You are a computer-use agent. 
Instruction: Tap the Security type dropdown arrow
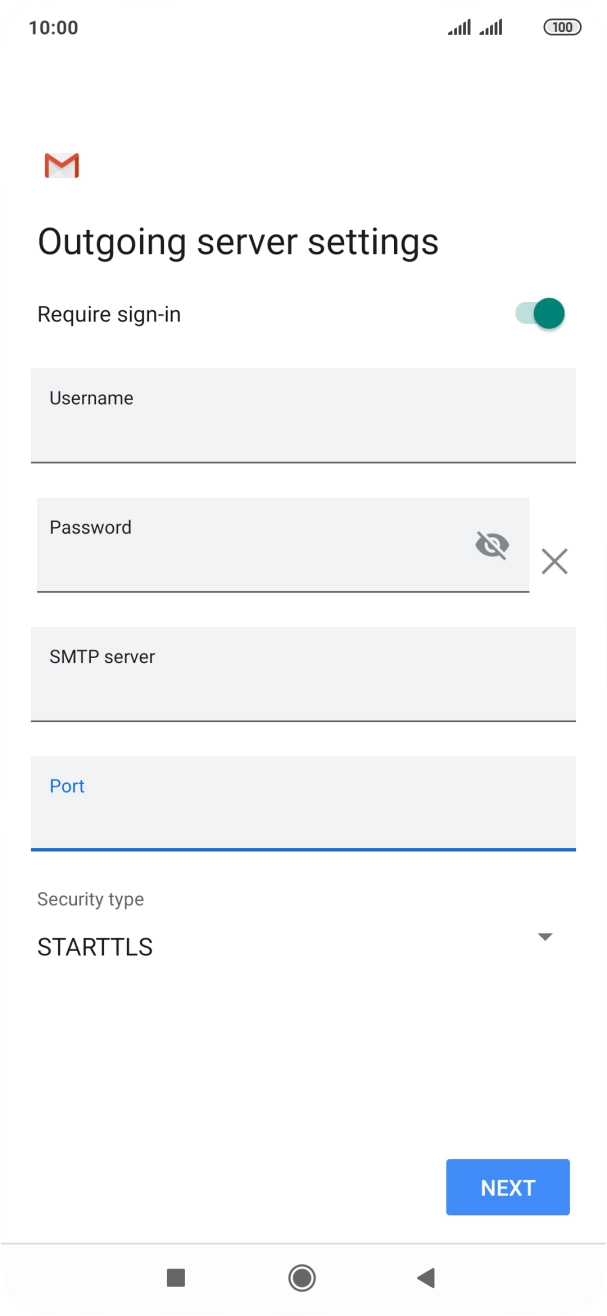pos(545,937)
